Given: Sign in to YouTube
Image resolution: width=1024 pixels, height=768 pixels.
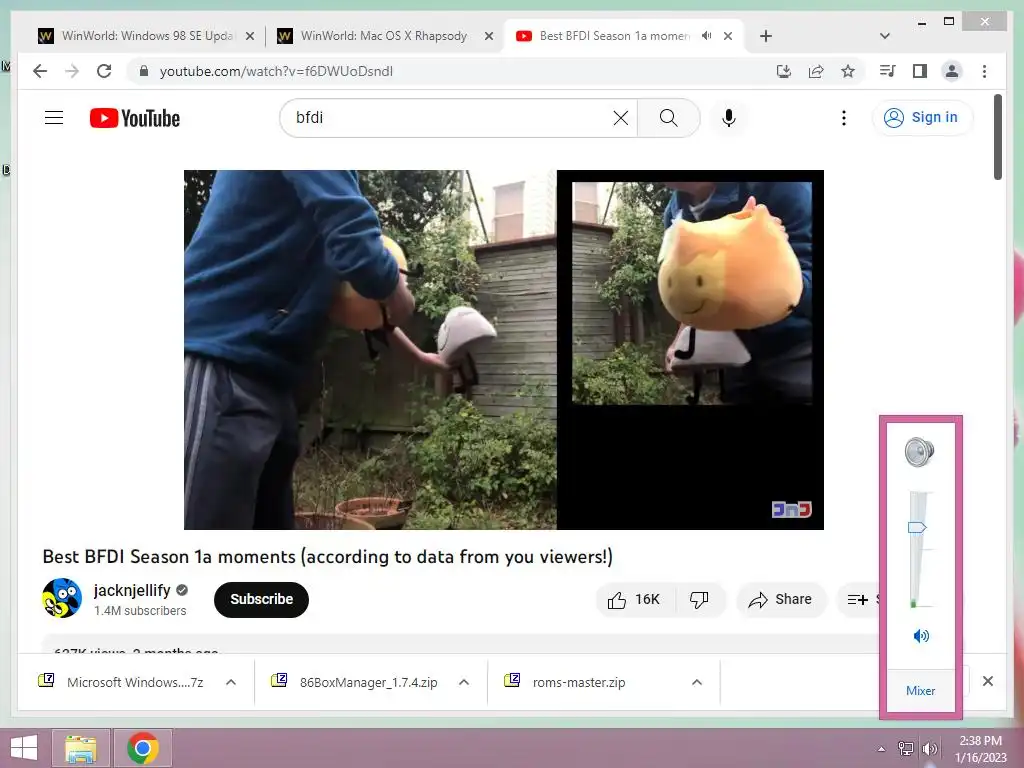Looking at the screenshot, I should point(921,118).
